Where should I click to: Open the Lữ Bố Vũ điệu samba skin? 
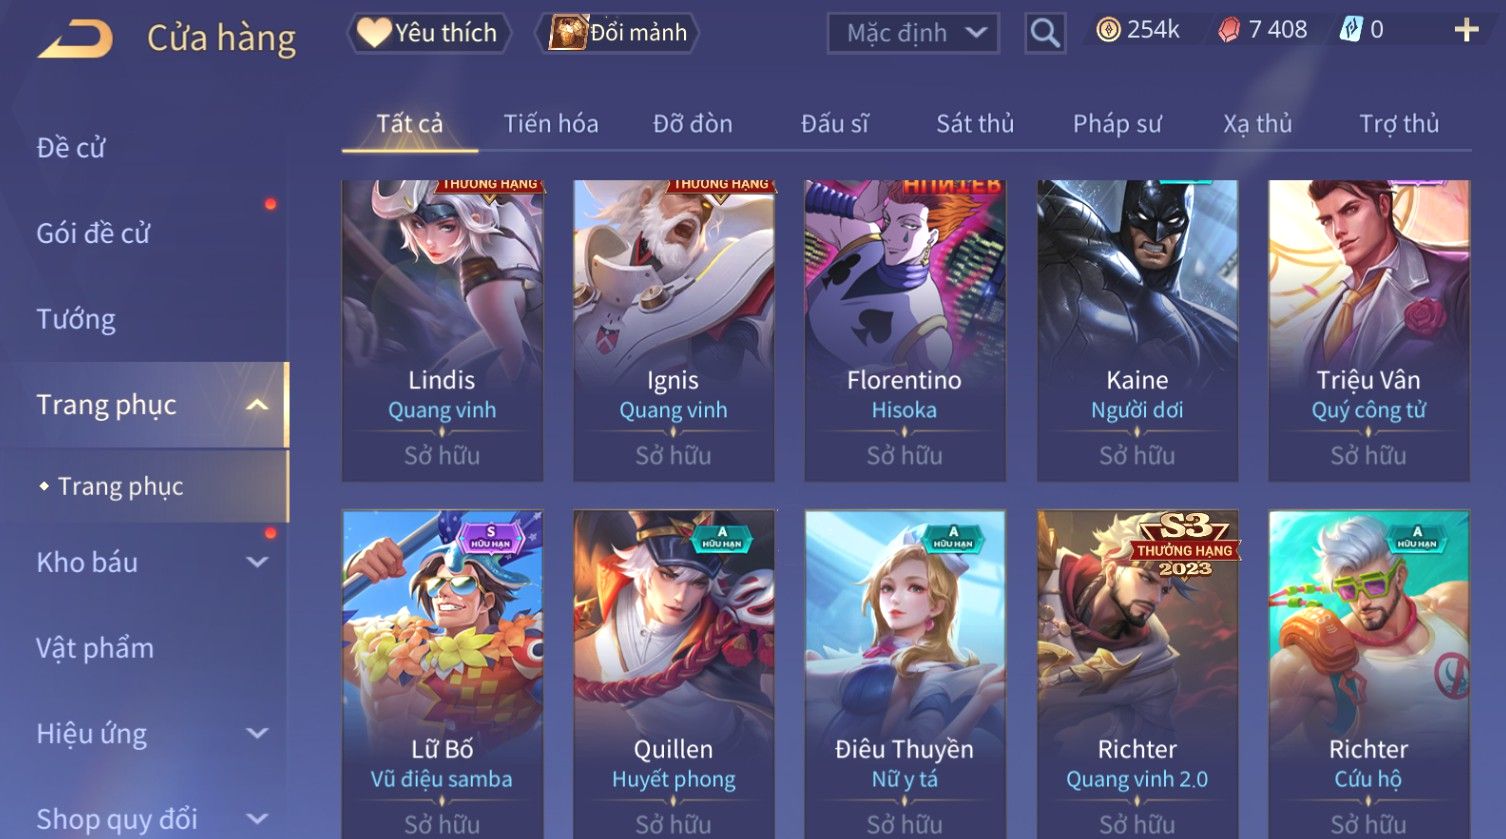coord(442,674)
